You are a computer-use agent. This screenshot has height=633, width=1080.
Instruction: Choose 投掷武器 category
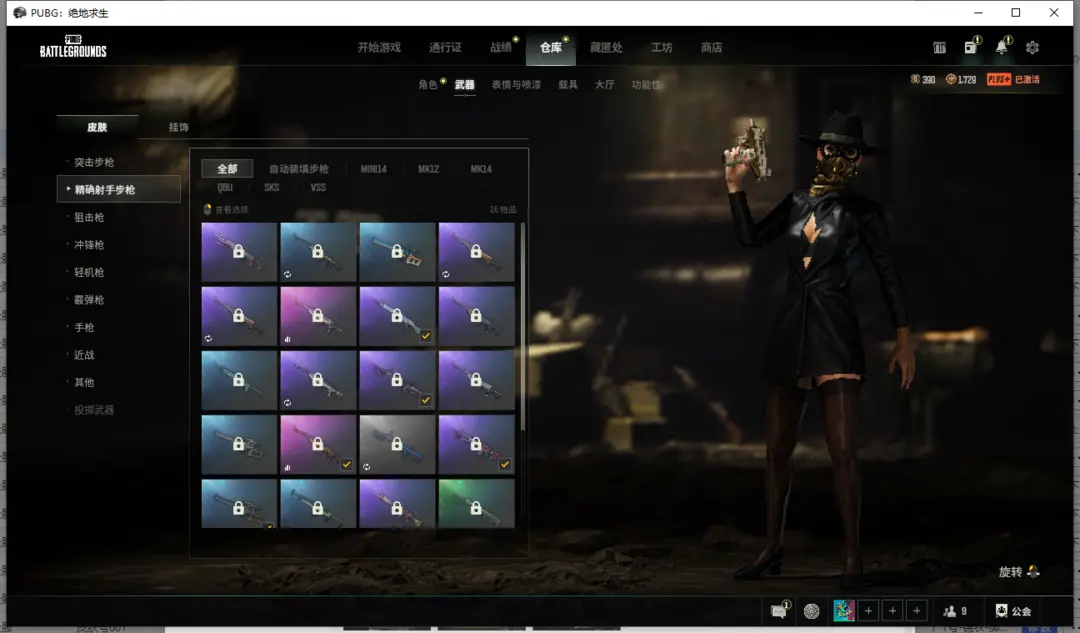94,411
